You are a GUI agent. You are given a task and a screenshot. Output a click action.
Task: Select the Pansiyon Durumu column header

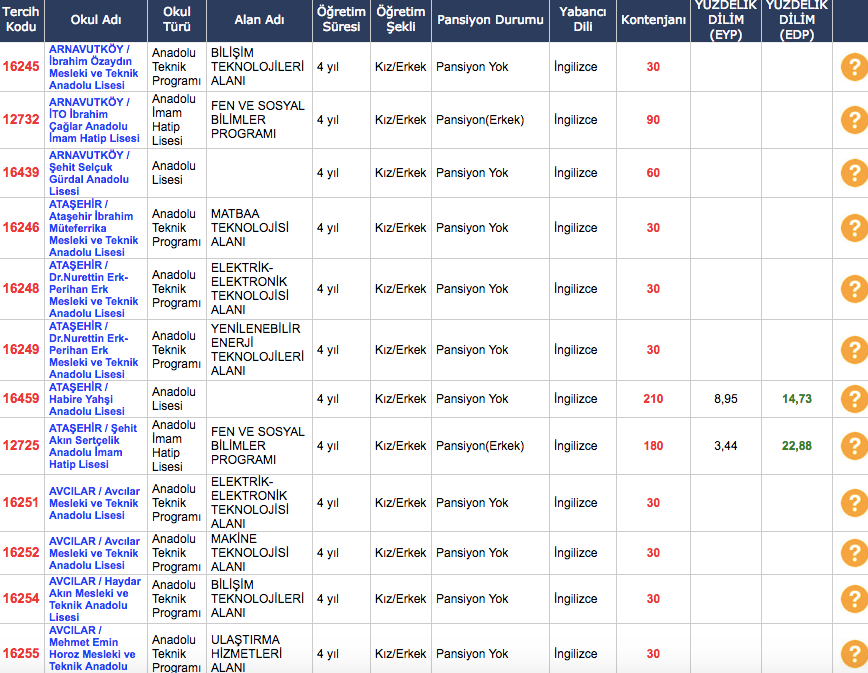490,20
